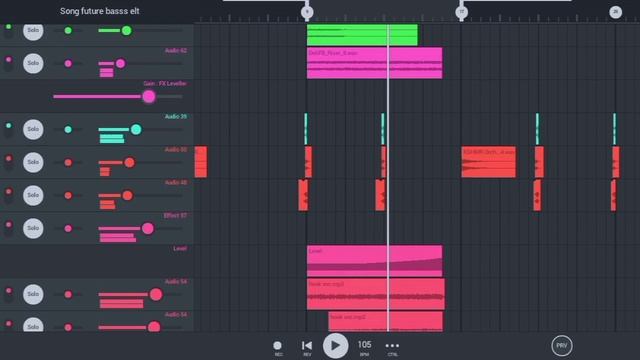Image resolution: width=640 pixels, height=360 pixels.
Task: Select the large clip on upper Audio 54
Action: click(376, 294)
